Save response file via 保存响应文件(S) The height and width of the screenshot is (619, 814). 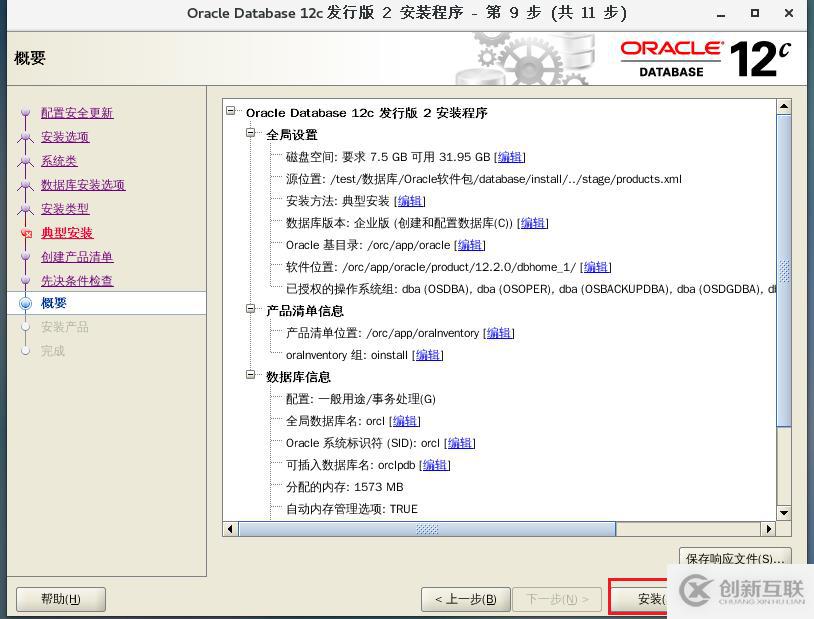click(735, 558)
